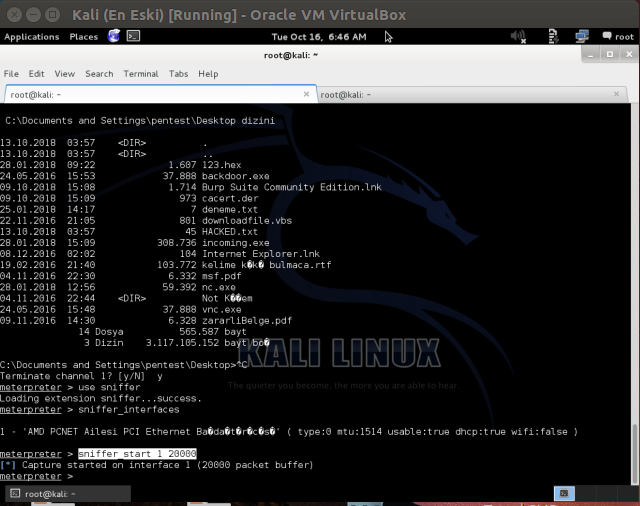
Task: Close the root@kali terminal window
Action: tap(629, 55)
